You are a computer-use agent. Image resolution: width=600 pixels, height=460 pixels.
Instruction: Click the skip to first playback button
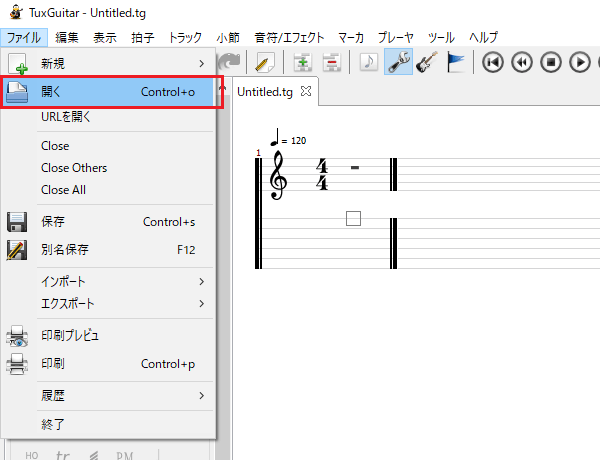[492, 62]
